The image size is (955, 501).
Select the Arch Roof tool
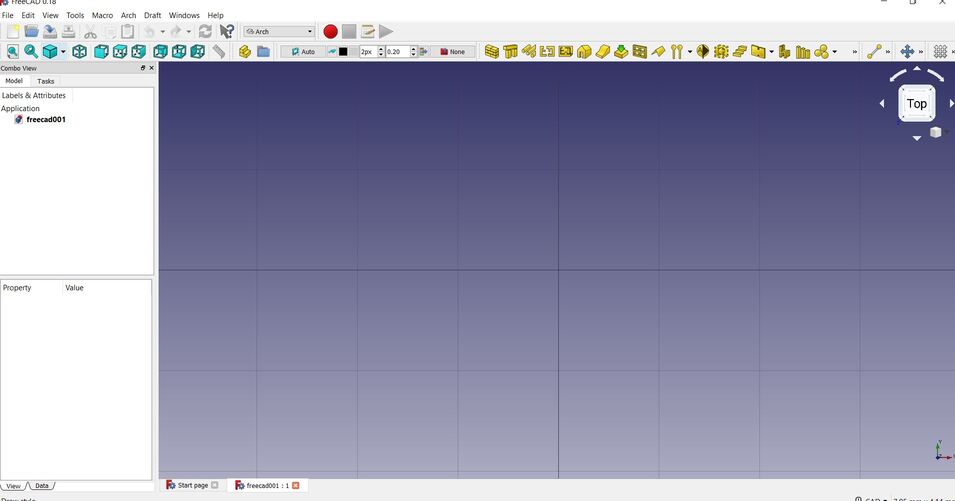coord(658,52)
